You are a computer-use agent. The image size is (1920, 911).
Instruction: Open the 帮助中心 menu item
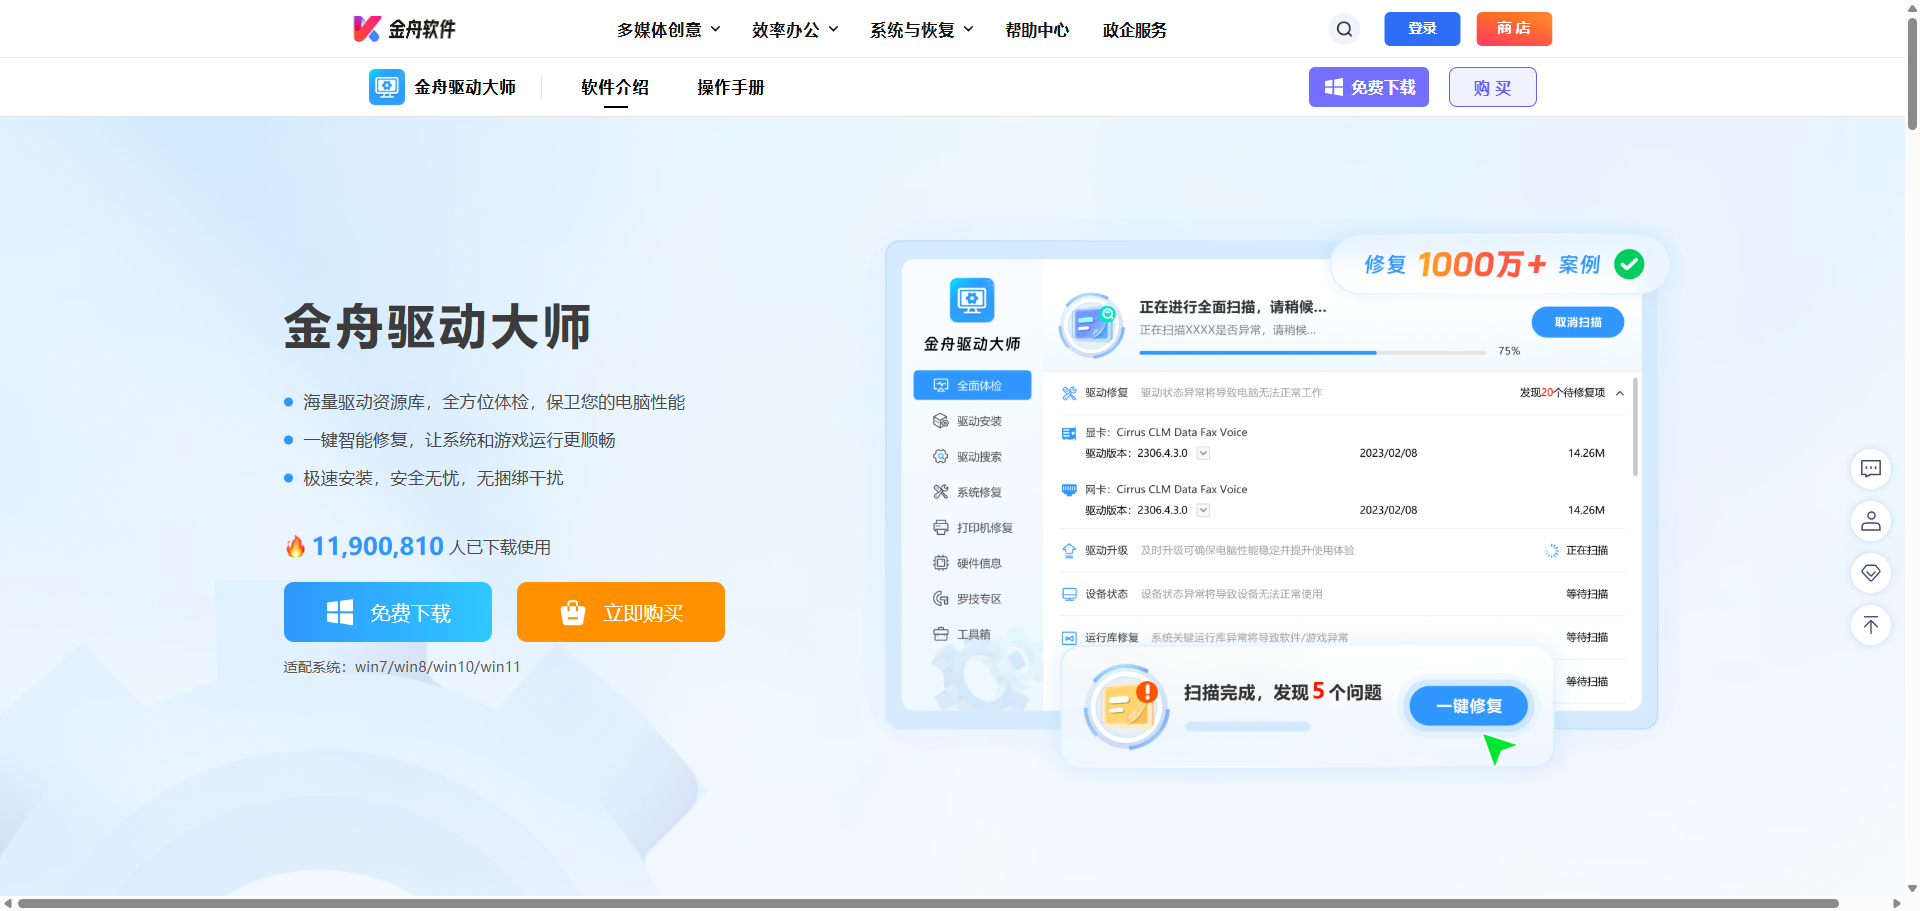point(1037,30)
